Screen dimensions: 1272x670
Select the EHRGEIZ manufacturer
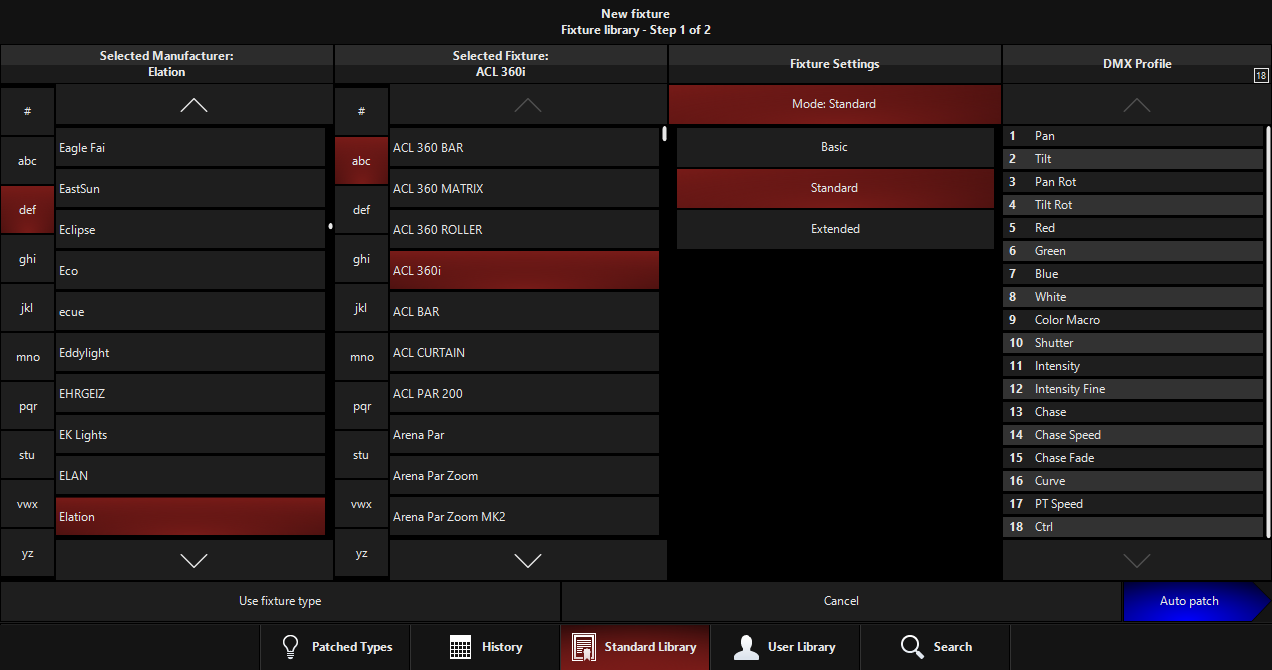tap(190, 393)
